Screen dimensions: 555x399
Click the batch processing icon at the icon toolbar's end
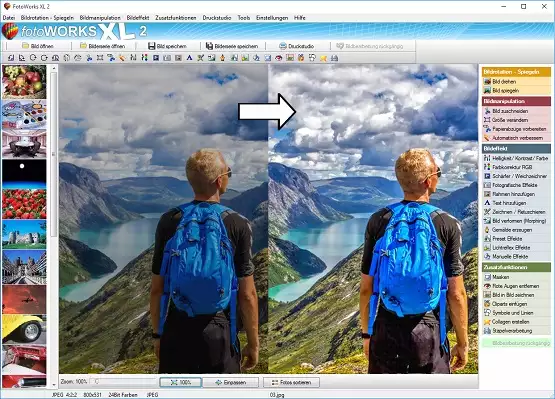334,57
